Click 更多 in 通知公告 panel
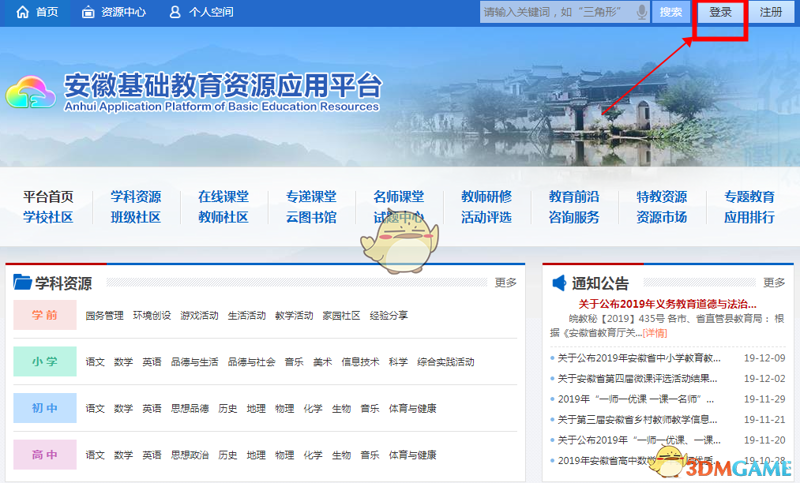Image resolution: width=800 pixels, height=483 pixels. point(774,282)
